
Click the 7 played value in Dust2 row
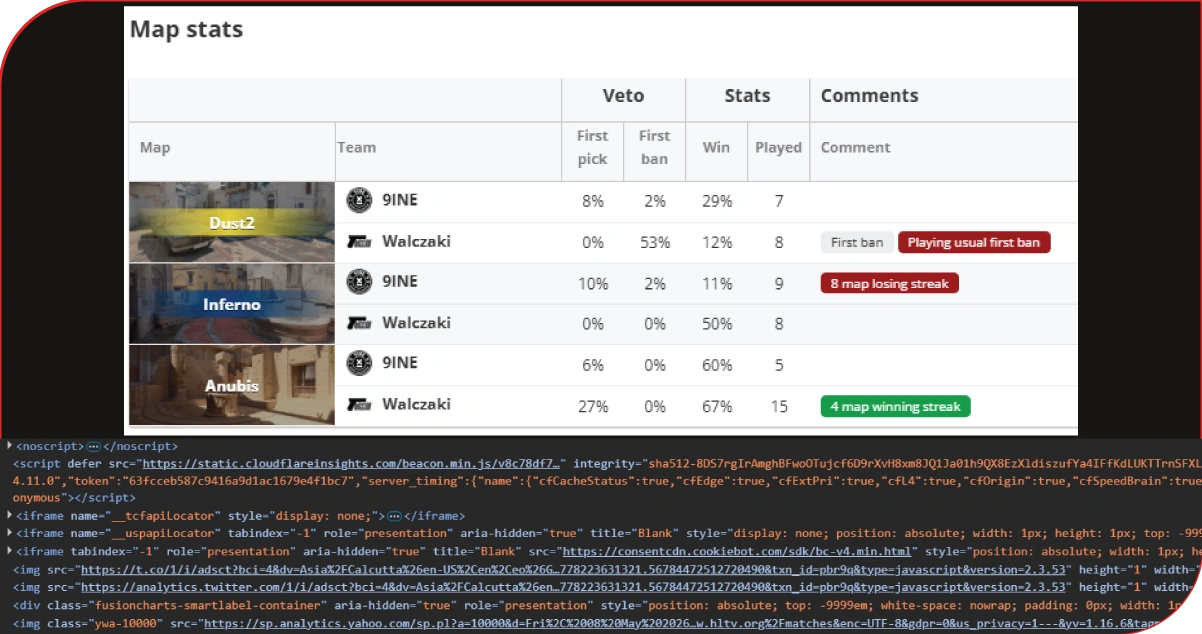pyautogui.click(x=778, y=202)
